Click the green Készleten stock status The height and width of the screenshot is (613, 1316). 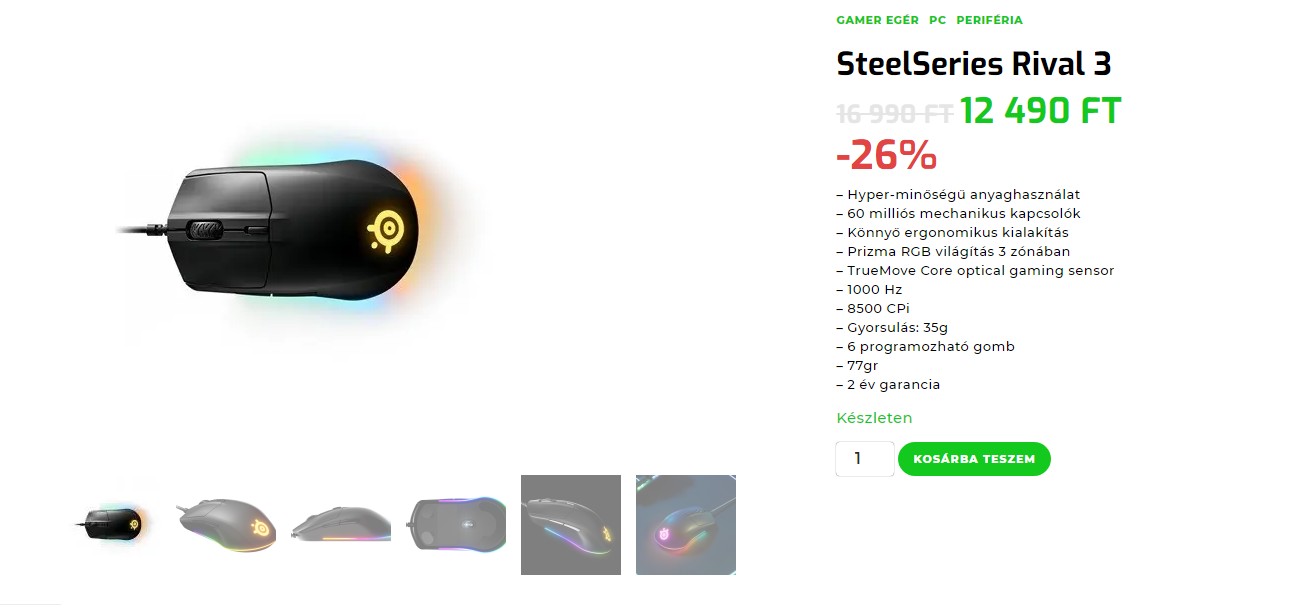(x=874, y=418)
